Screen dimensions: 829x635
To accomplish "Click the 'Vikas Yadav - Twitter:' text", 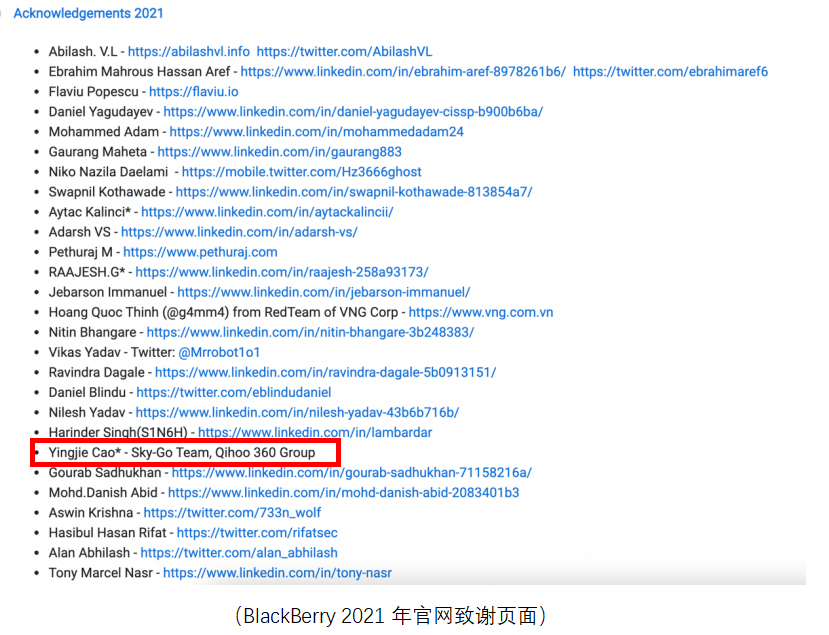I will pos(112,353).
